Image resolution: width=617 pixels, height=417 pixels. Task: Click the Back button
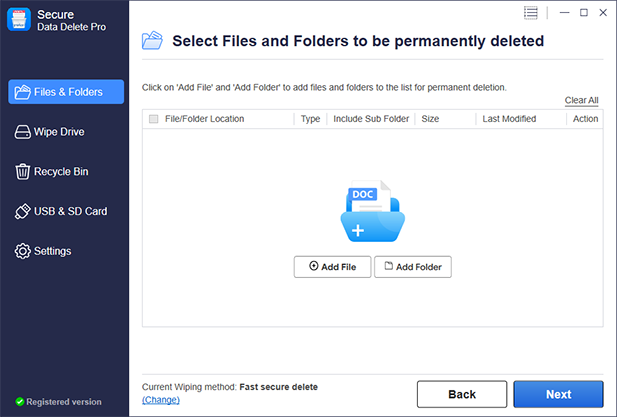click(462, 394)
